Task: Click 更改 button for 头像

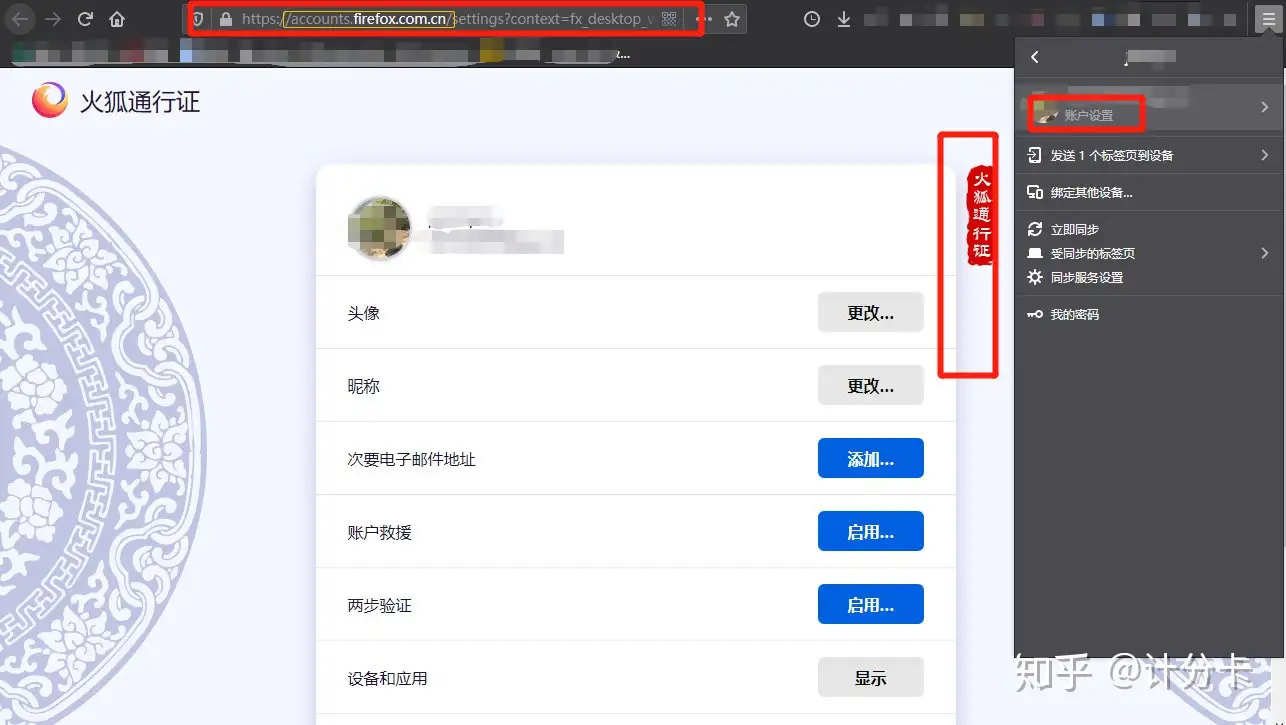Action: (870, 313)
